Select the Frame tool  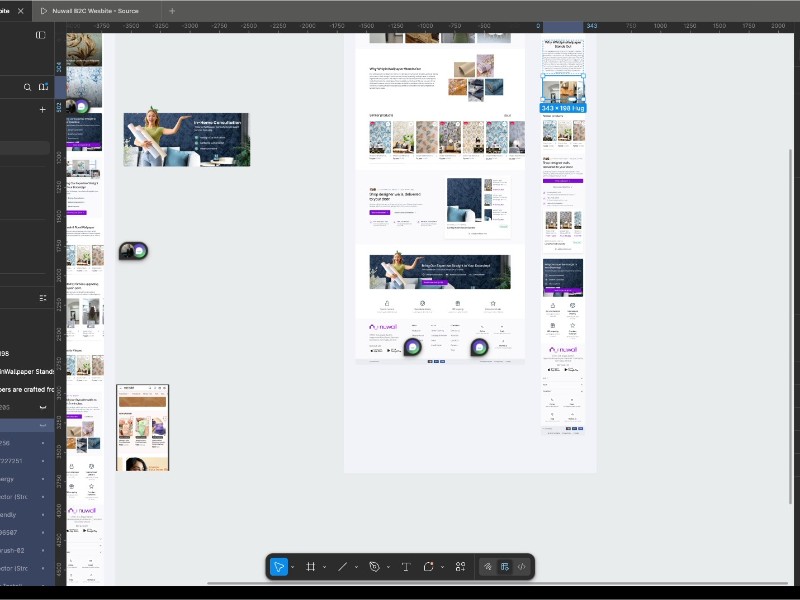coord(311,567)
